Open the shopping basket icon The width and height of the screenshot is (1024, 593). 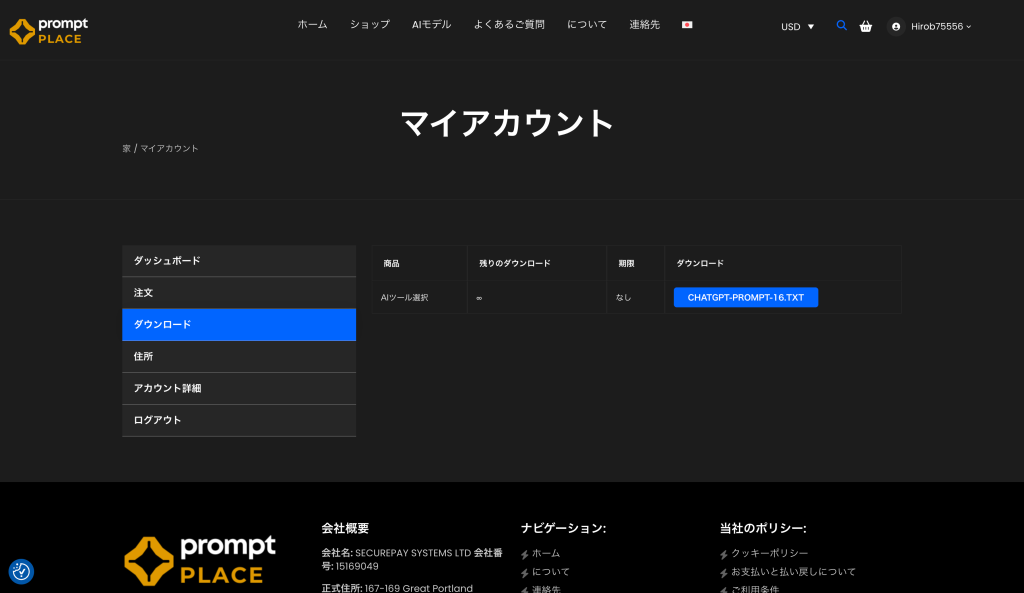pyautogui.click(x=866, y=26)
